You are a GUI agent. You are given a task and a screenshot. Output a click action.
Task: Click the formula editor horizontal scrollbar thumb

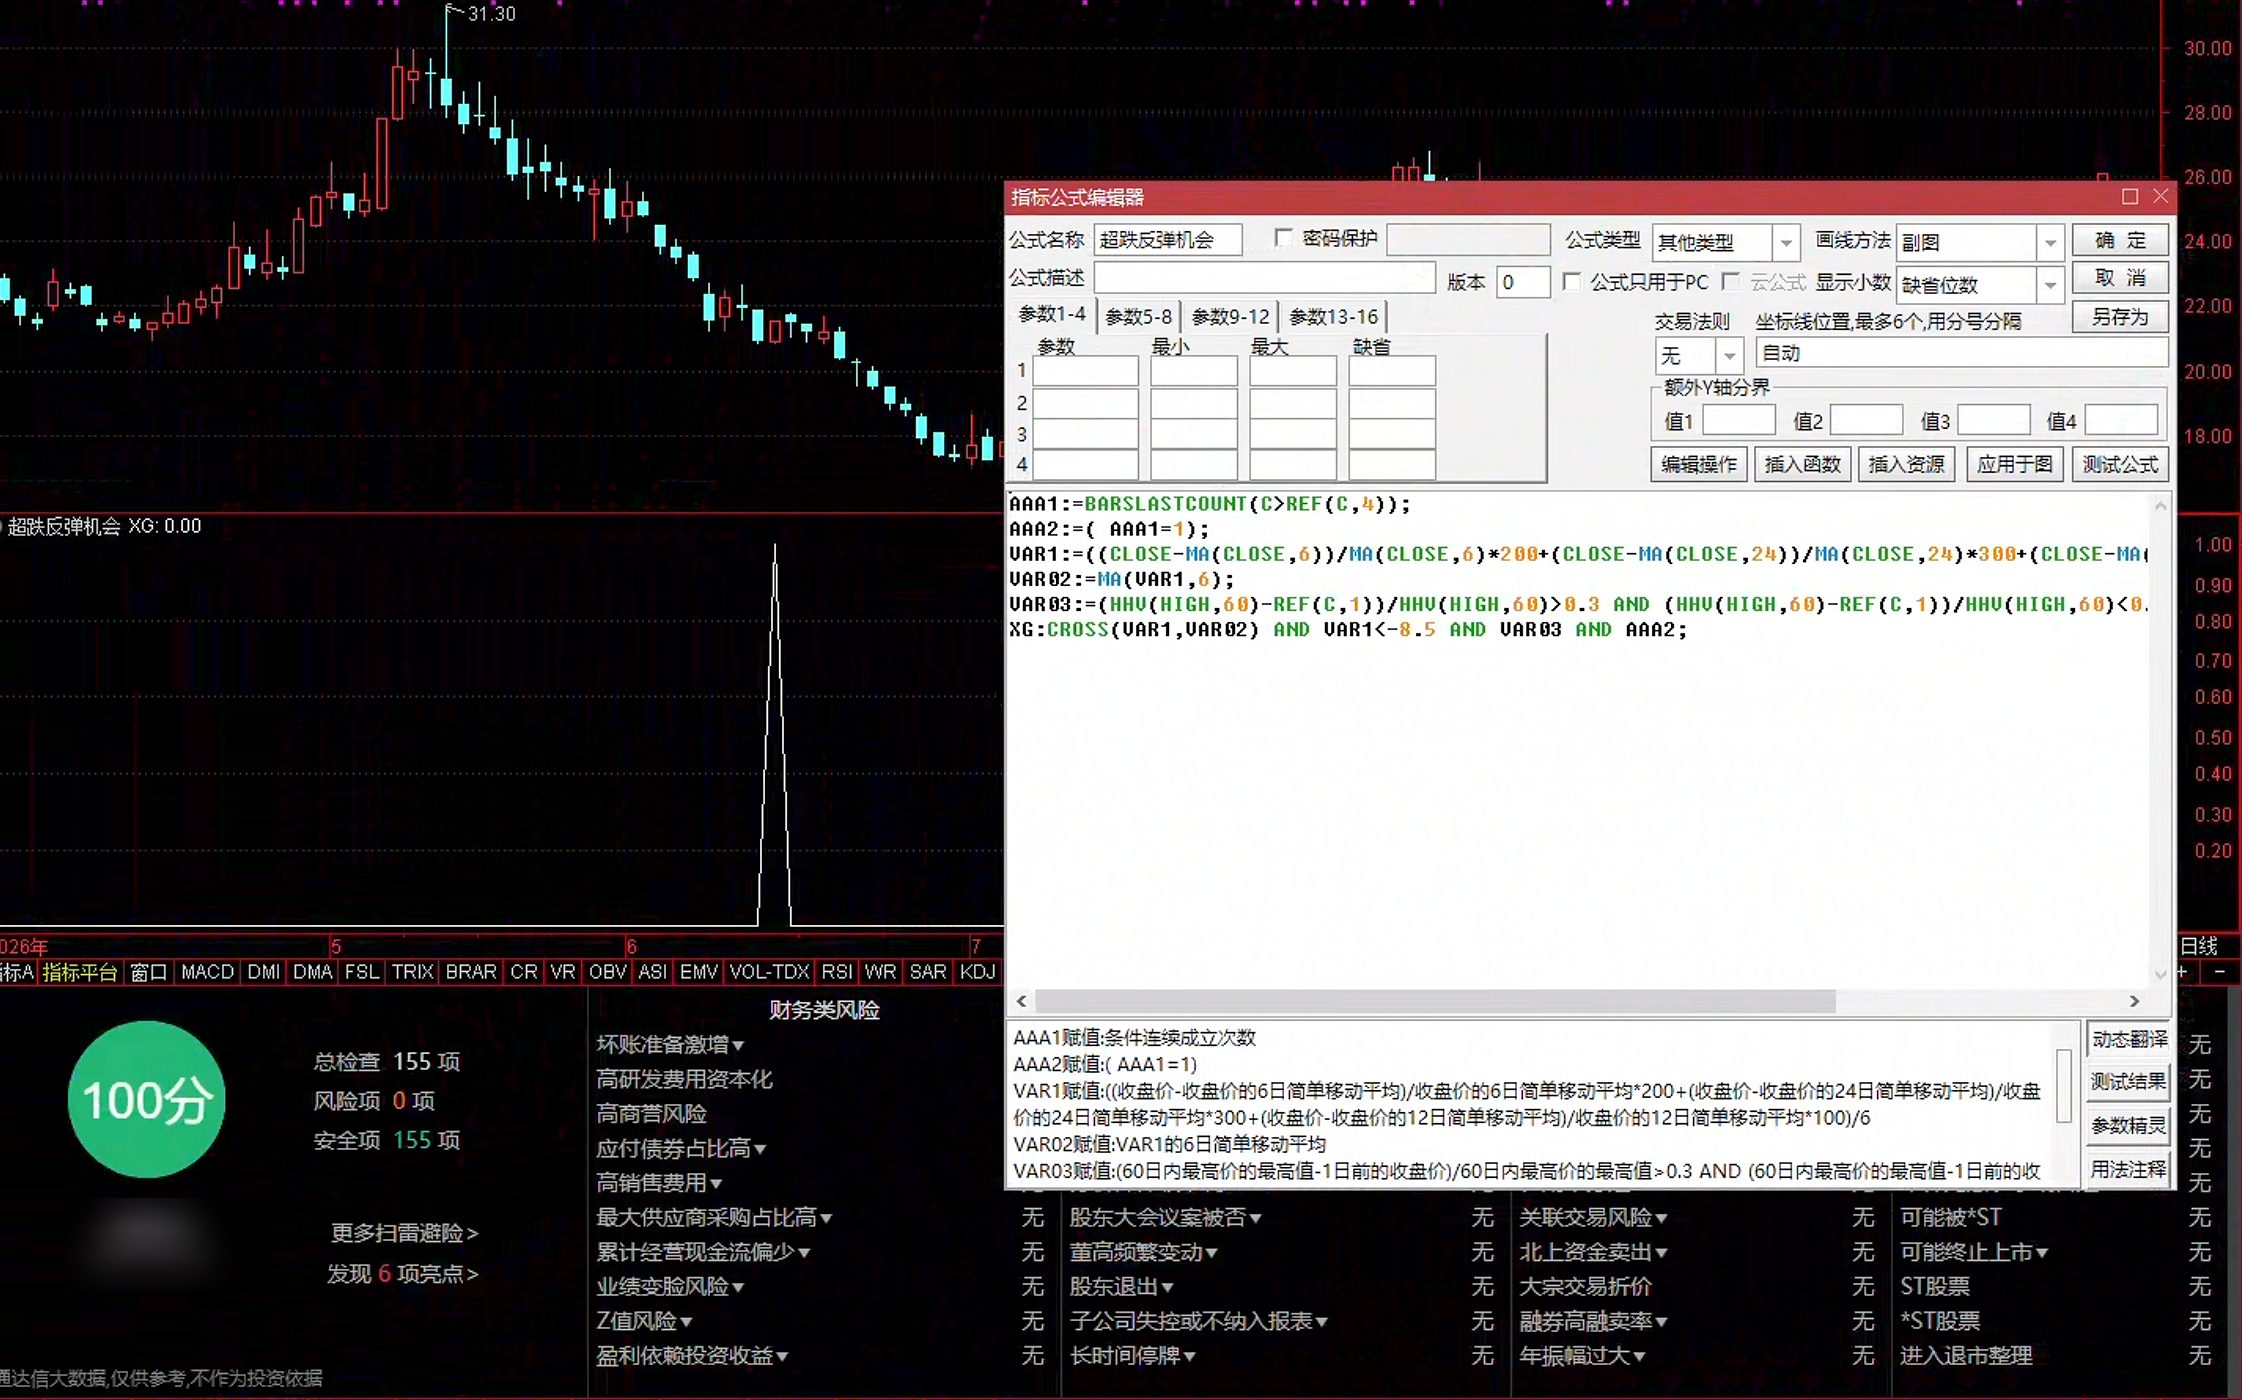(x=1435, y=1001)
